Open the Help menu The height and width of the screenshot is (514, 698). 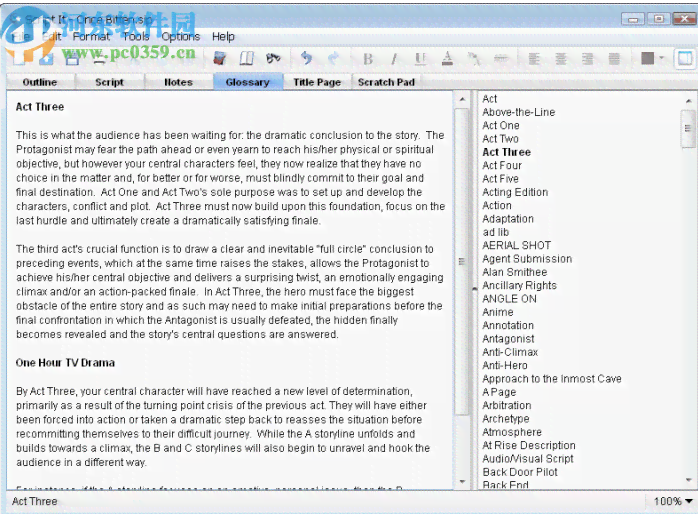[223, 36]
